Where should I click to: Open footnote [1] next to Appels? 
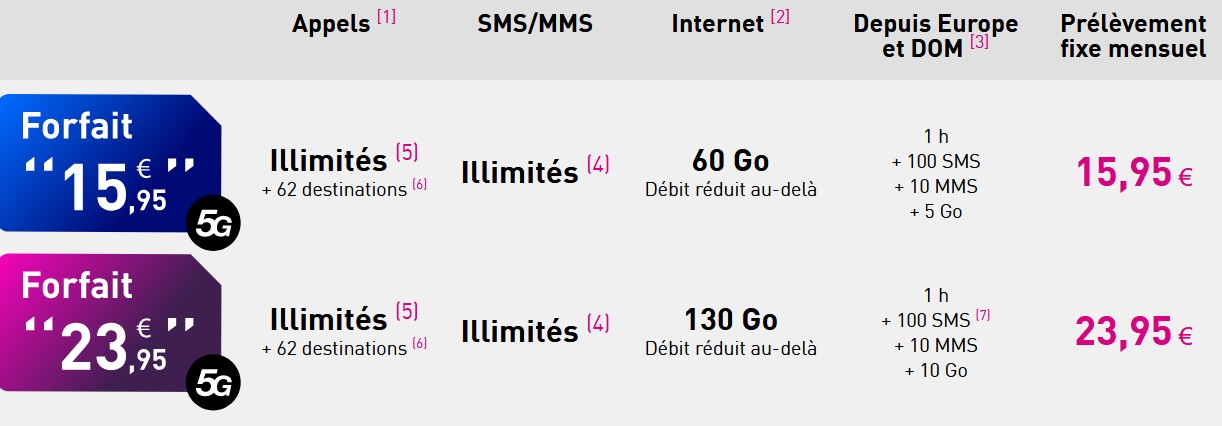[386, 17]
